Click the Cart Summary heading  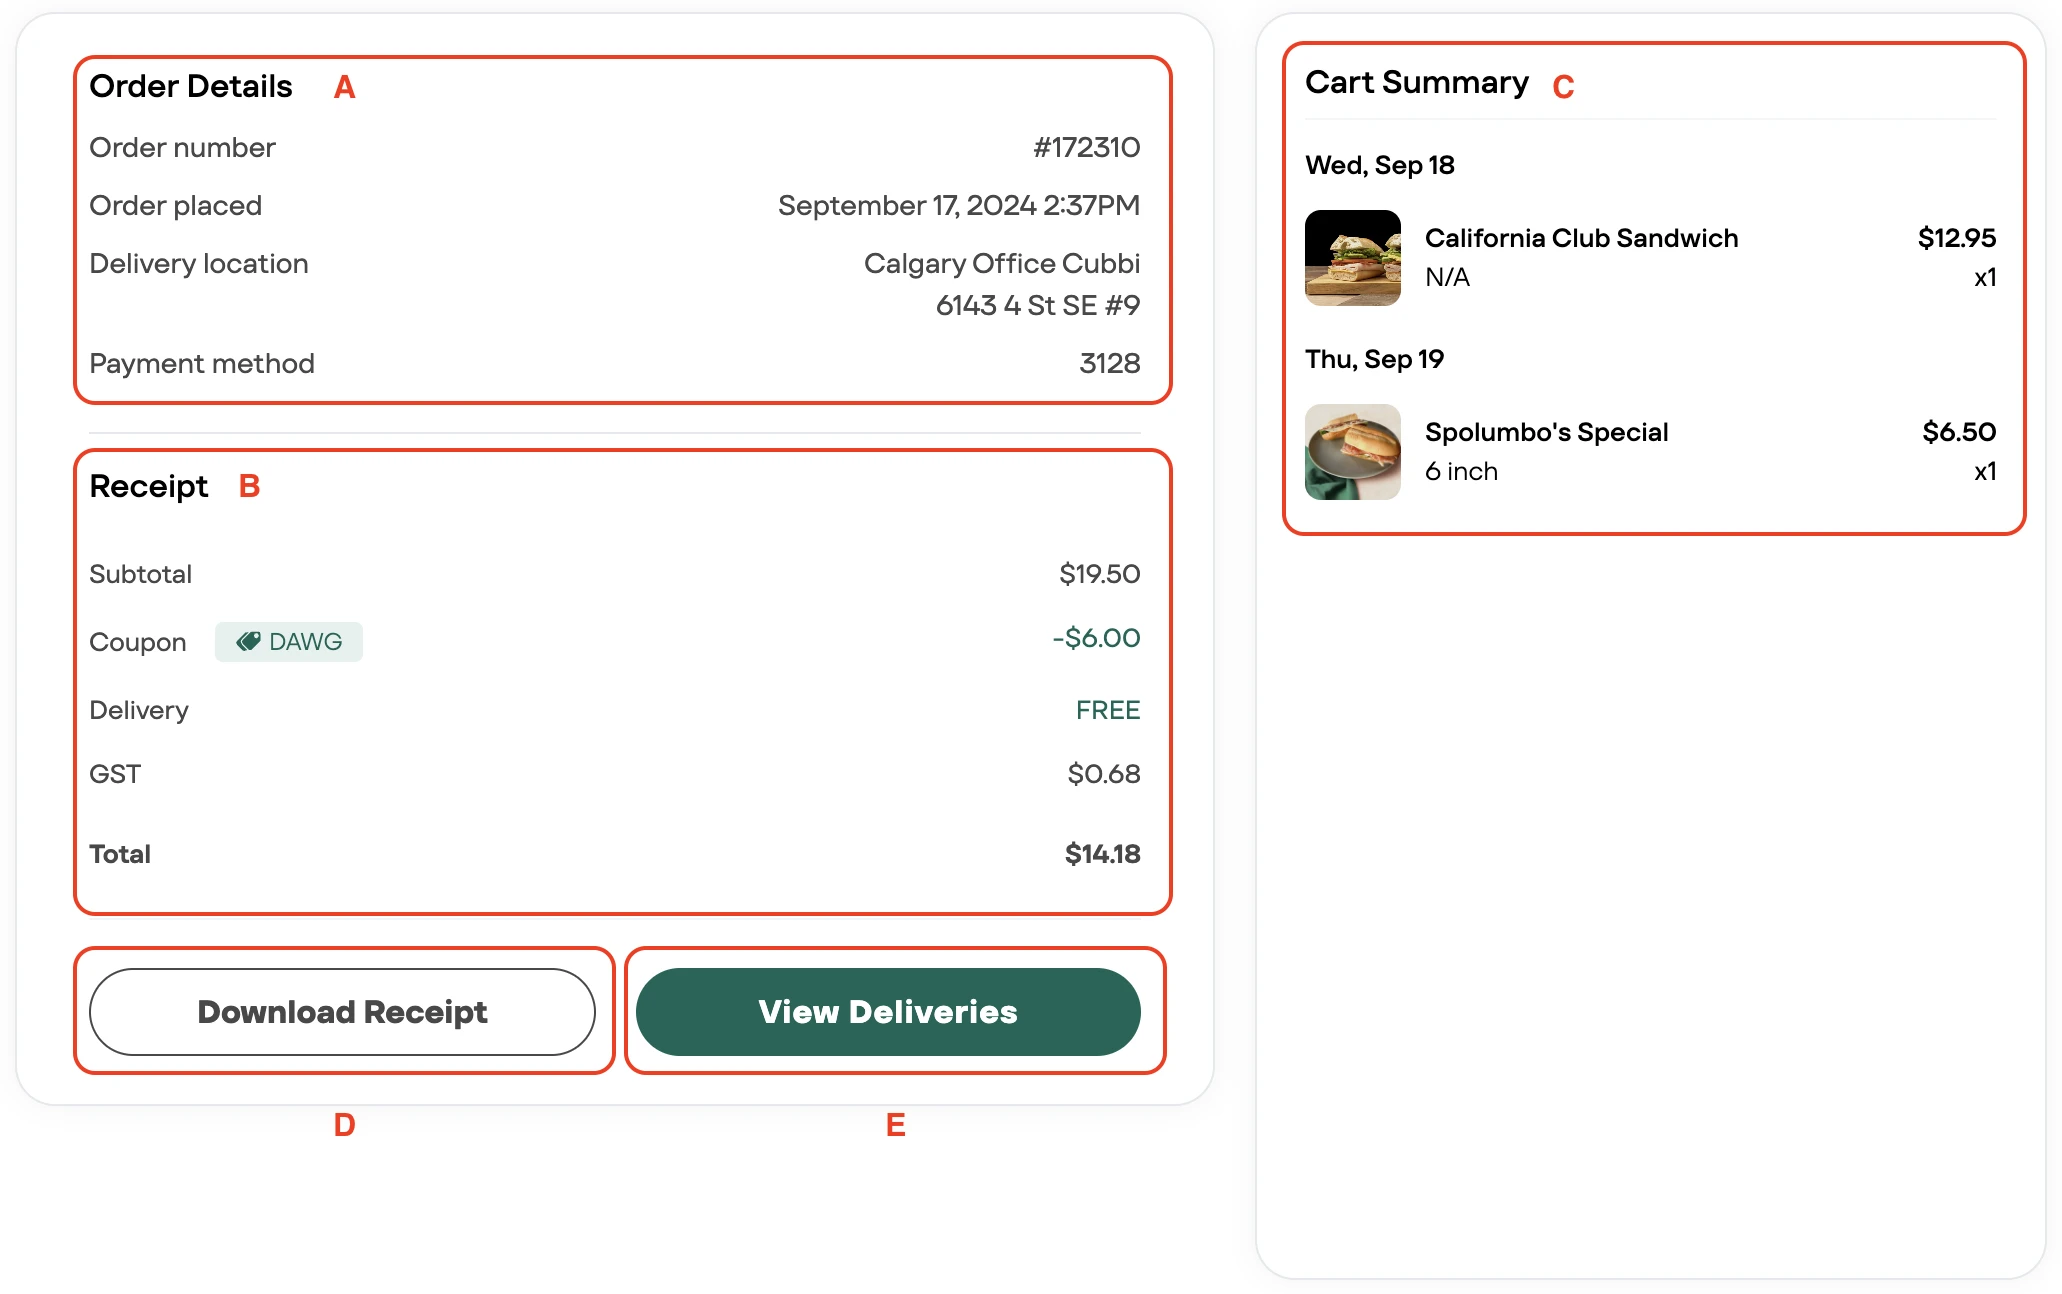point(1416,82)
